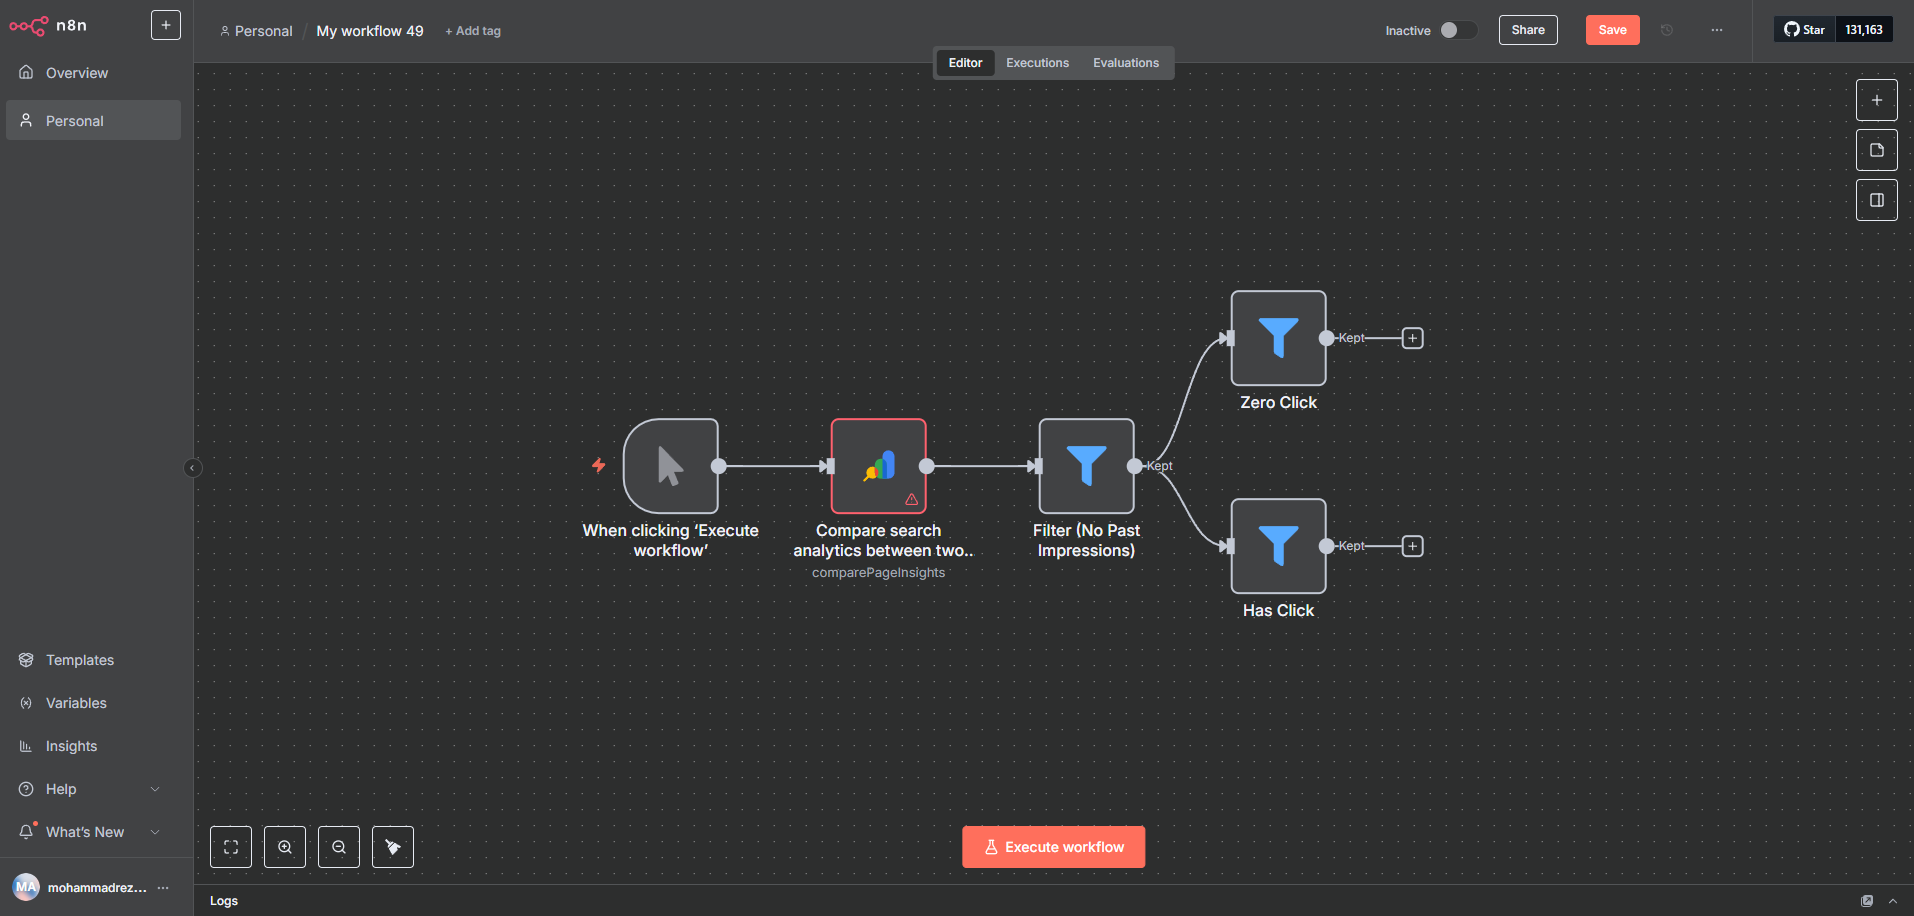
Task: Click the tidy up nodes icon
Action: point(393,847)
